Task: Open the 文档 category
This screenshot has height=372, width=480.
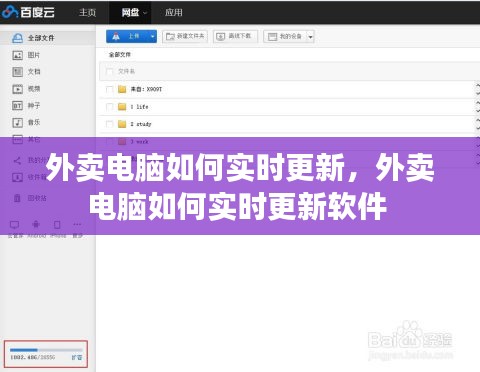Action: coord(34,72)
